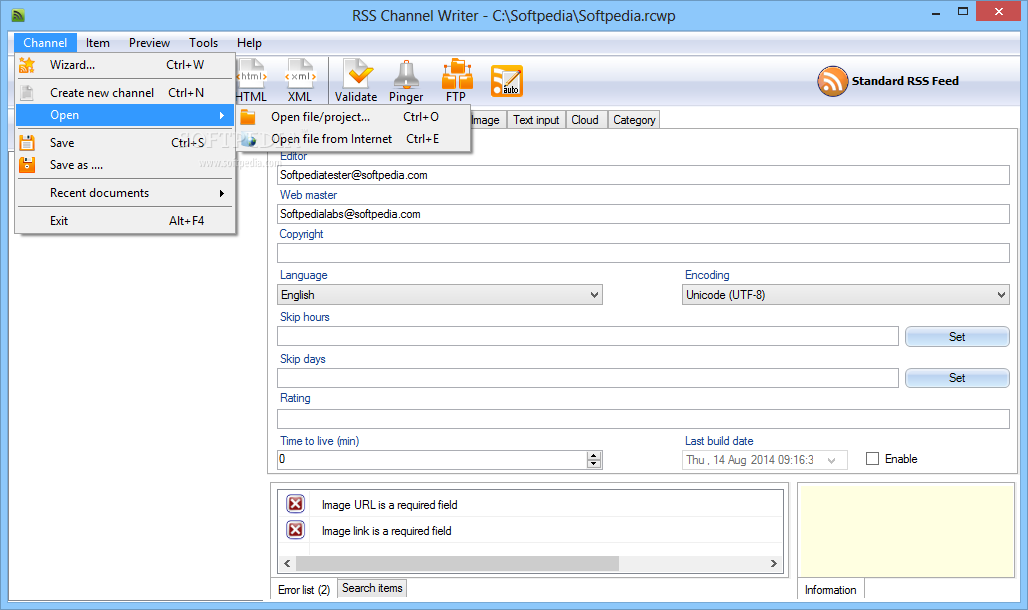
Task: Expand the Recent documents submenu
Action: [x=125, y=193]
